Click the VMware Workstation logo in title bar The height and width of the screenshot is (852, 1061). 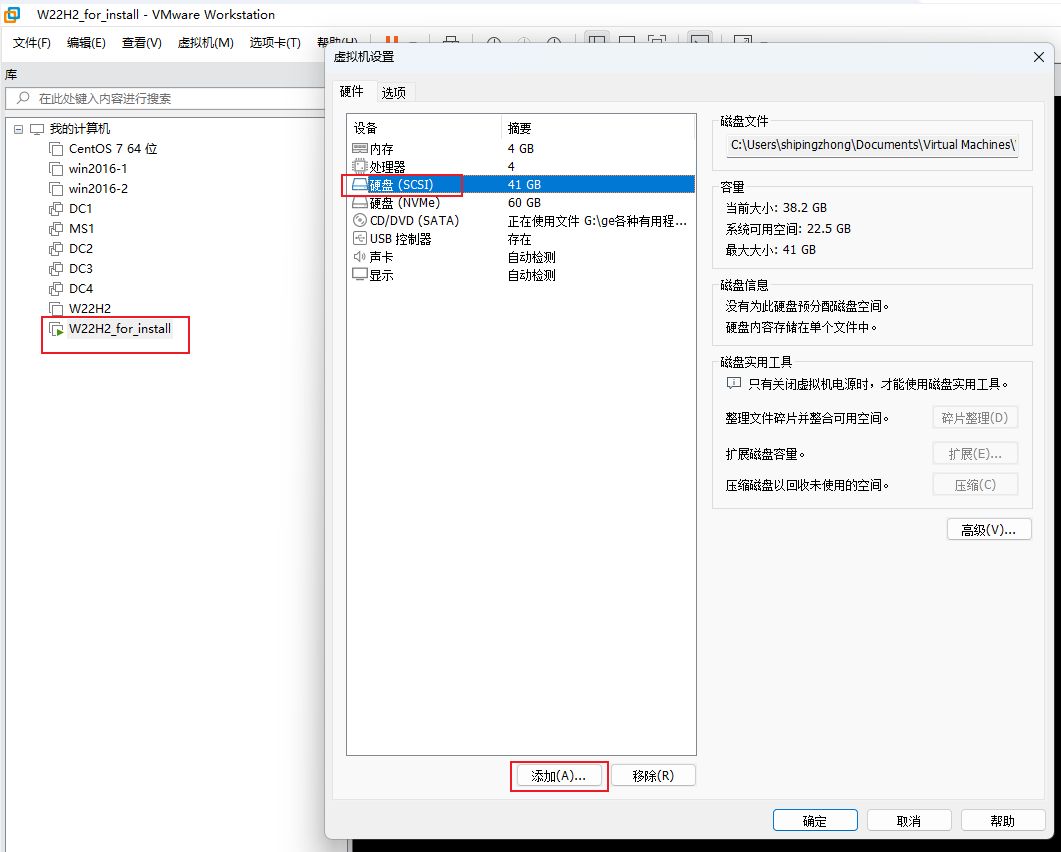(x=13, y=15)
